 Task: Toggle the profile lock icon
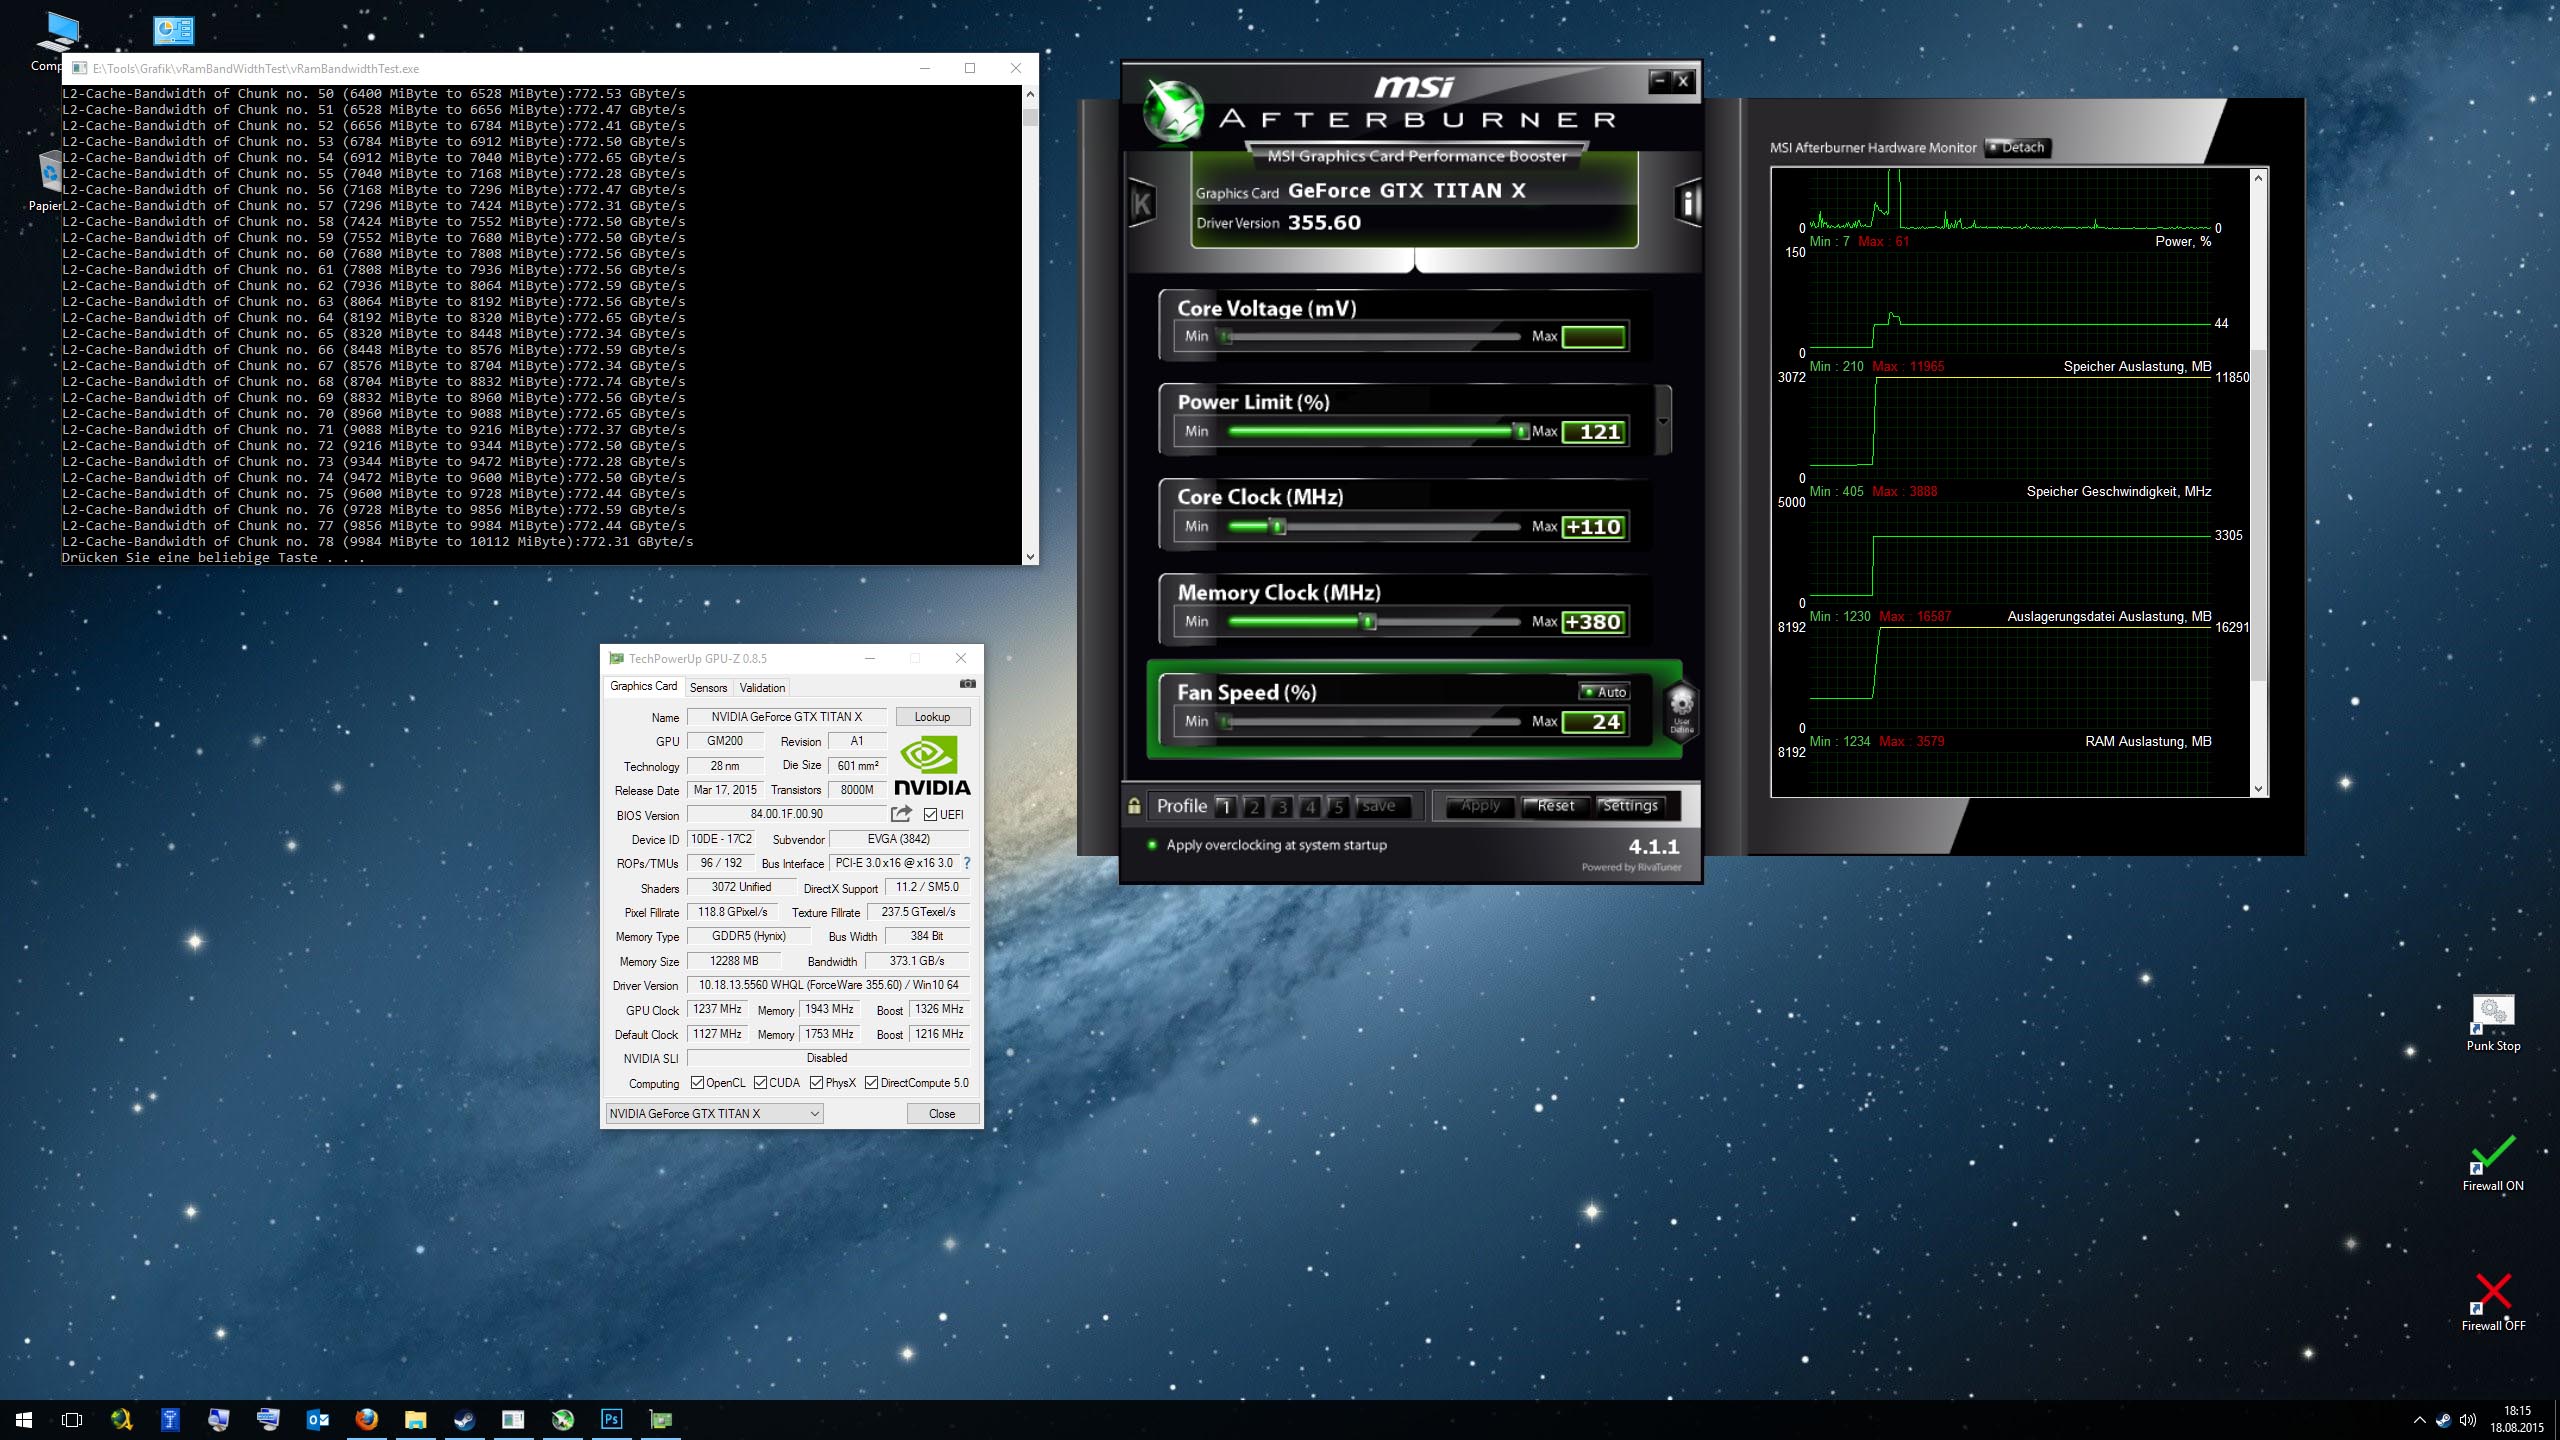click(x=1134, y=806)
